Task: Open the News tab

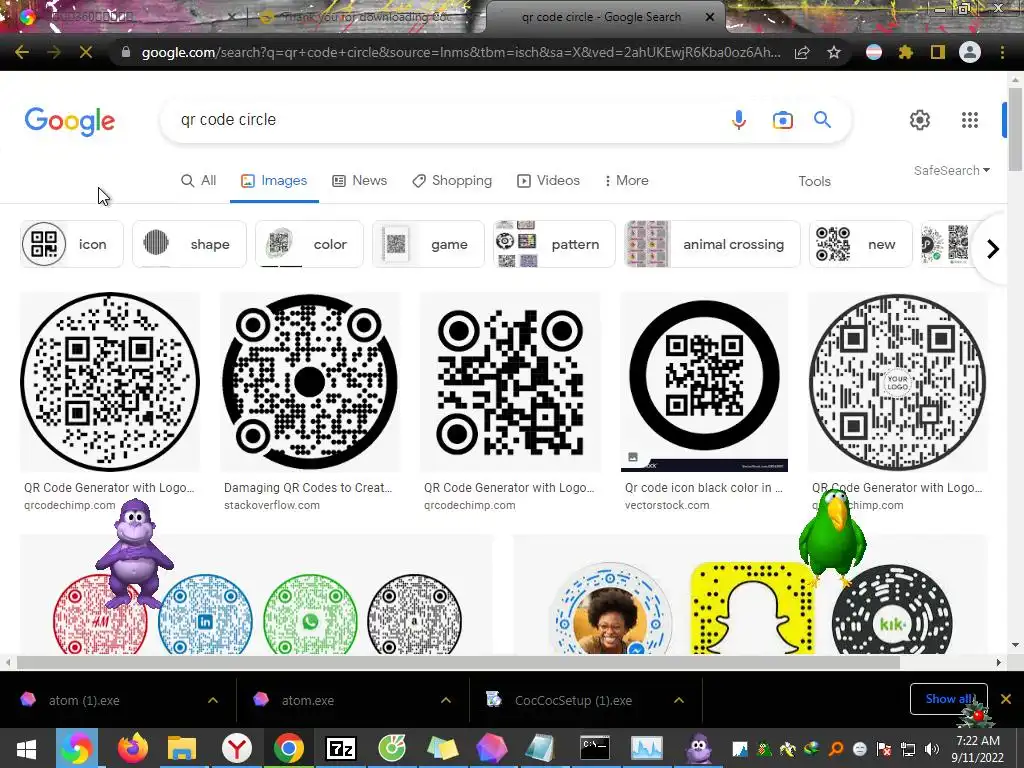Action: [x=360, y=181]
